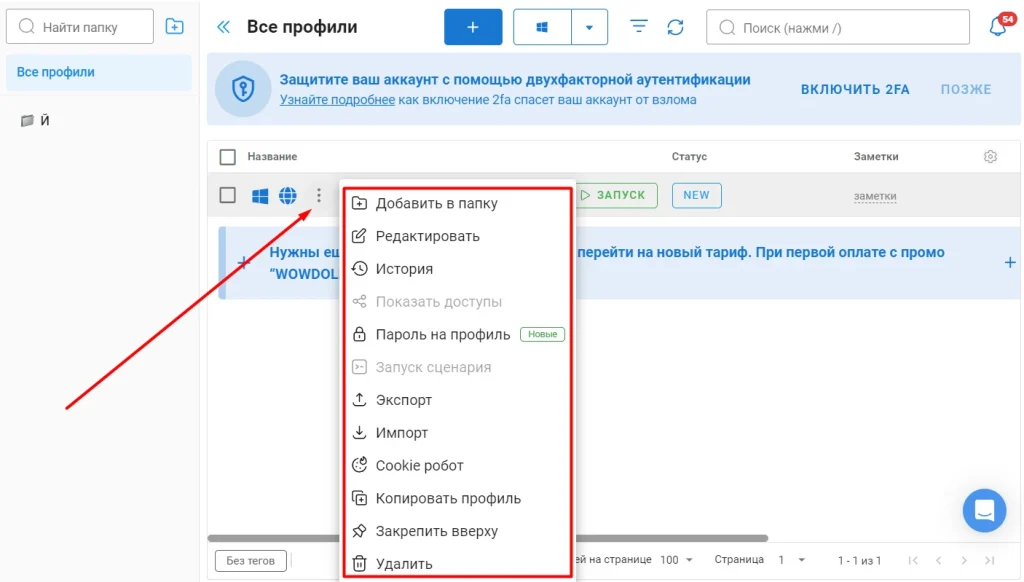Click the Windows quick profile button
Viewport: 1024px width, 582px height.
[542, 27]
